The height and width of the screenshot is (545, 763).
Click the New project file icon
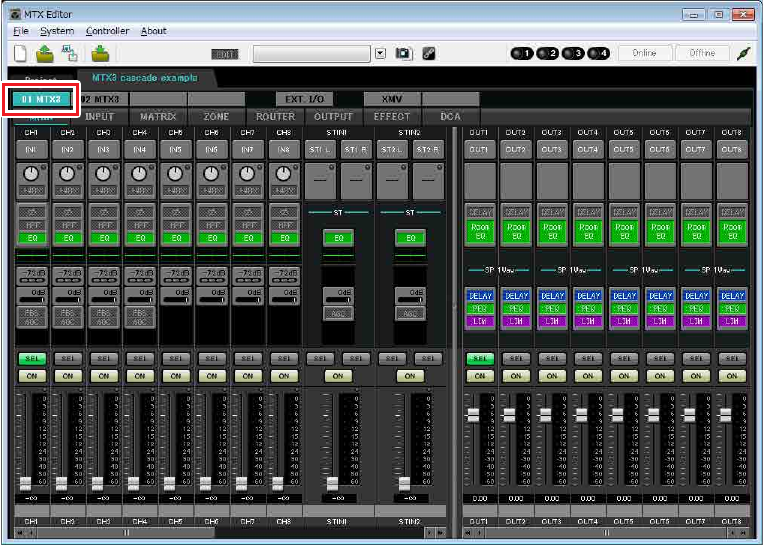(20, 53)
